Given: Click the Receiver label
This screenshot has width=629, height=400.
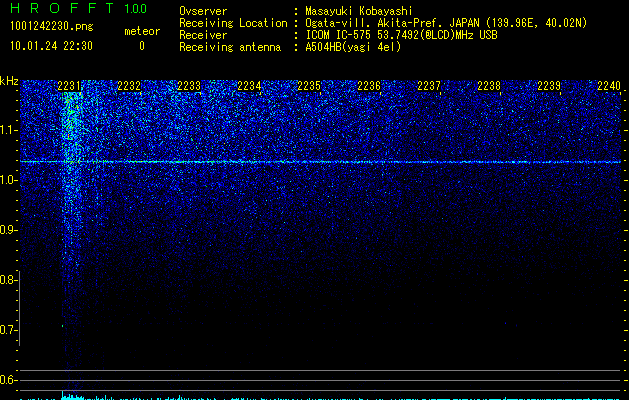Looking at the screenshot, I should coord(203,35).
